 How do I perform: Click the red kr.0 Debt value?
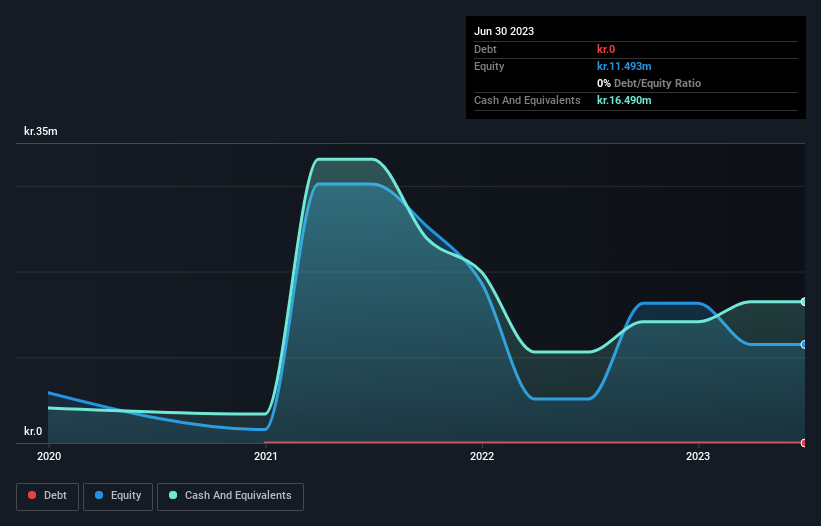pos(606,49)
